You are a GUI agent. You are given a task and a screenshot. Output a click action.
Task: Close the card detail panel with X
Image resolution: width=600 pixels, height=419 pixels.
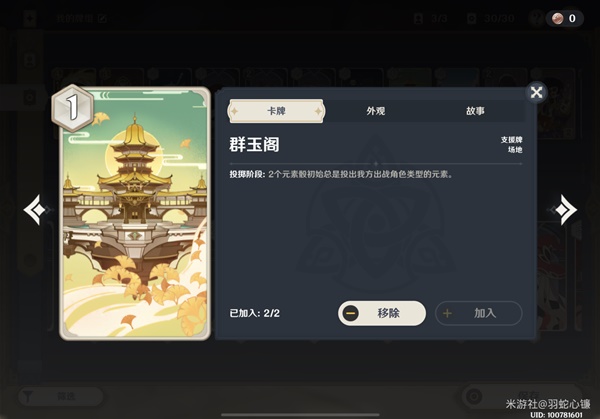pyautogui.click(x=536, y=92)
